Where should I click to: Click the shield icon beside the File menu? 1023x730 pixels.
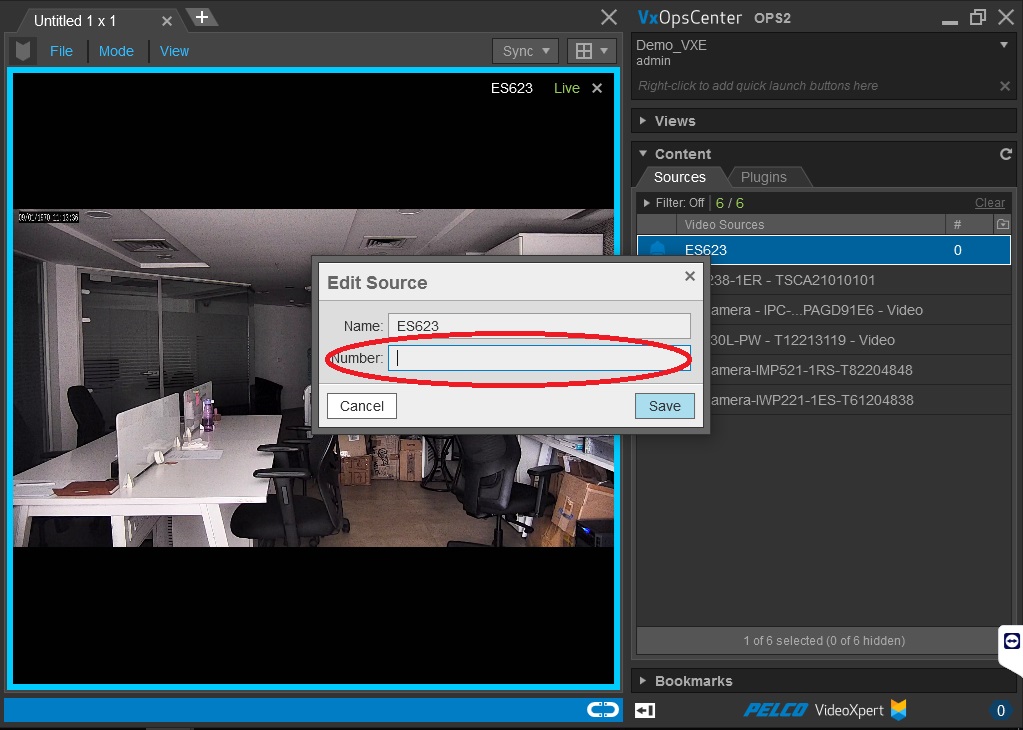(x=23, y=51)
